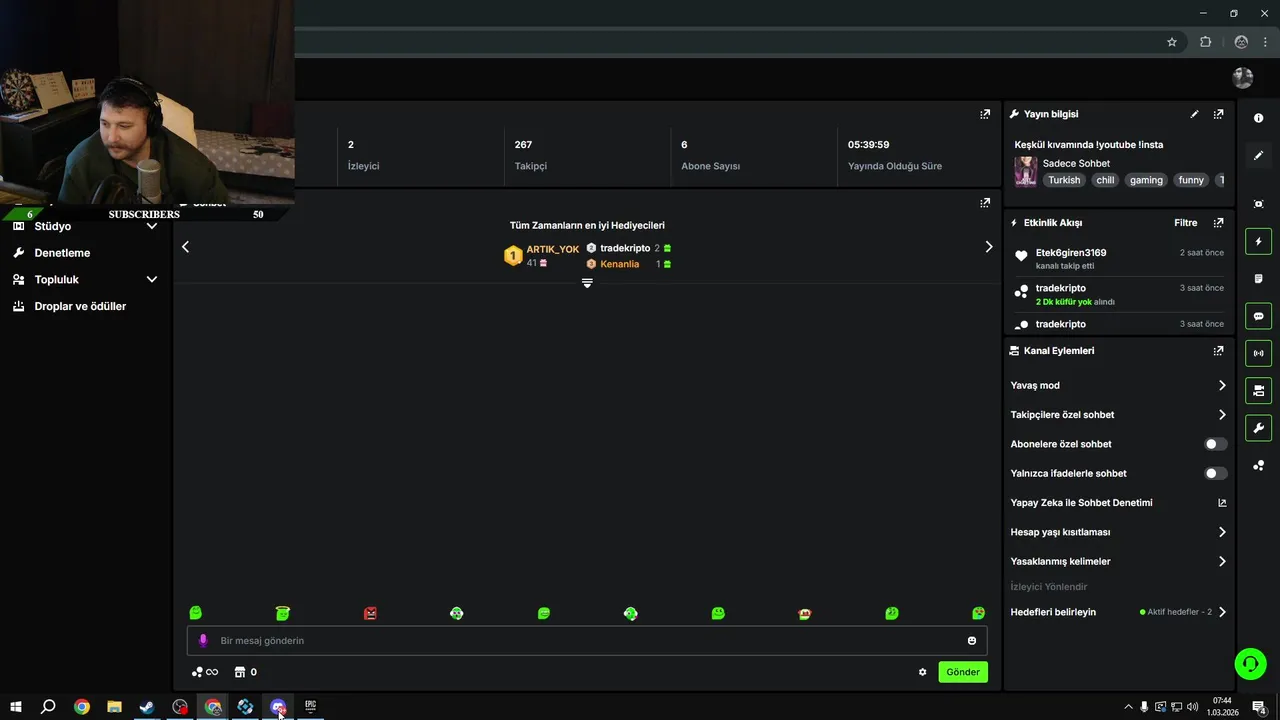1280x720 pixels.
Task: Pop out the chat panel
Action: [x=985, y=202]
